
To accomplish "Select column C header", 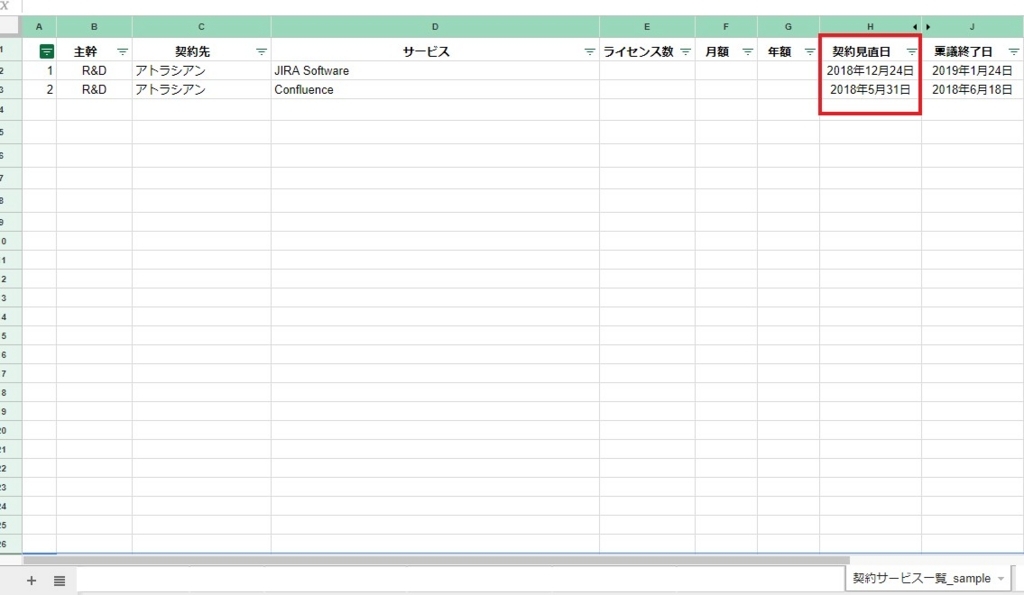I will click(x=201, y=27).
